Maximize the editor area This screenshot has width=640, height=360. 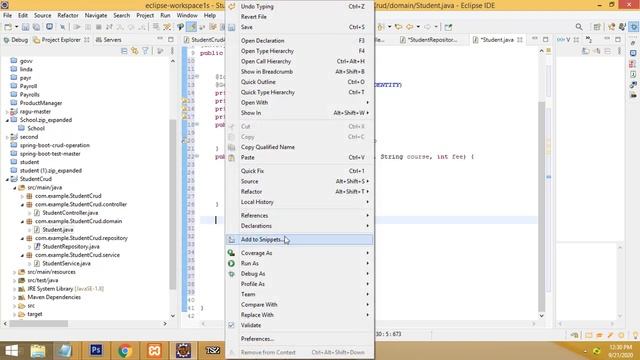[x=545, y=40]
